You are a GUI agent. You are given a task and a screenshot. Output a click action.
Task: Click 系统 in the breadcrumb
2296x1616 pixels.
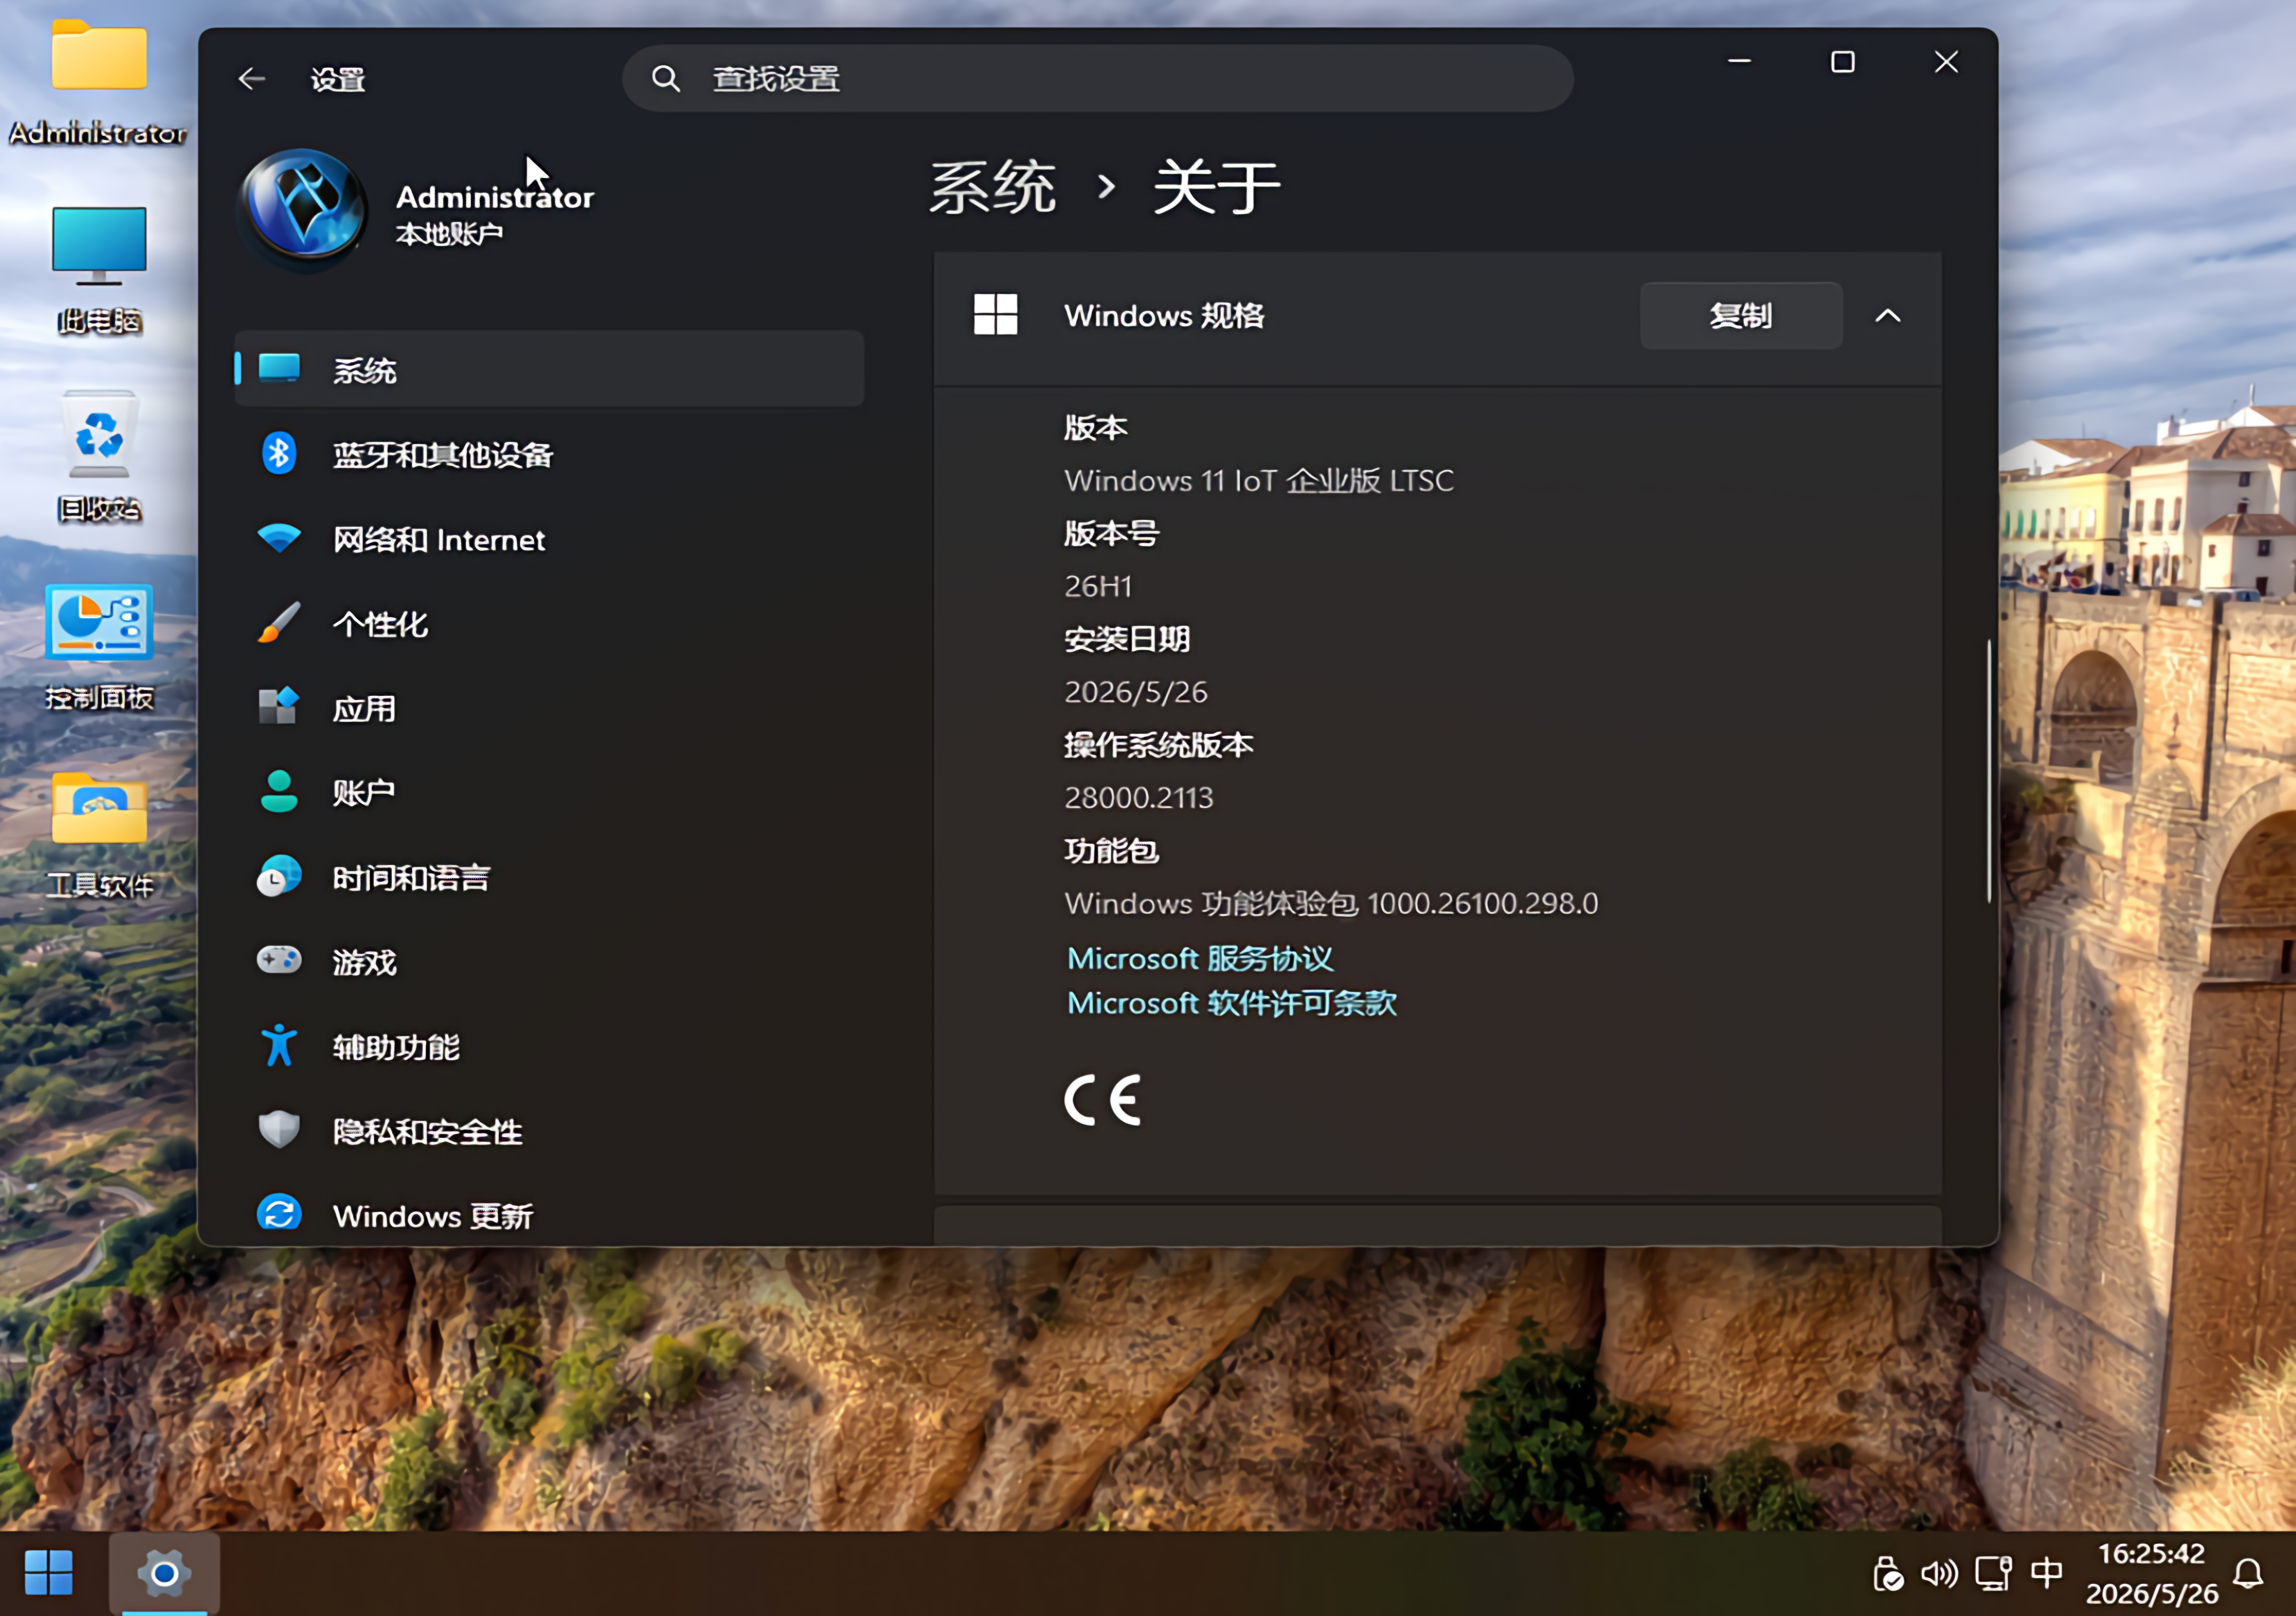(992, 187)
